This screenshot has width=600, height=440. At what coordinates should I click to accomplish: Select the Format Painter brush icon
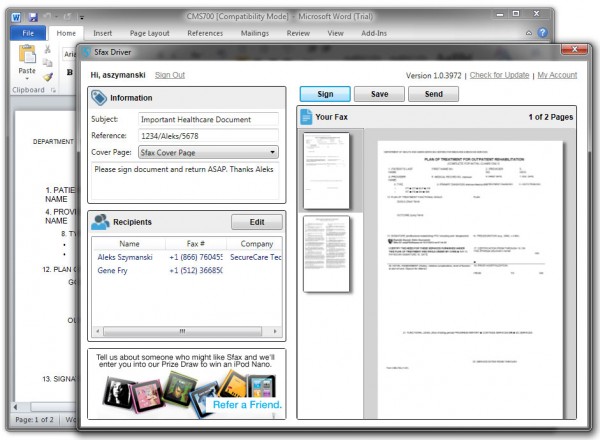tap(47, 76)
